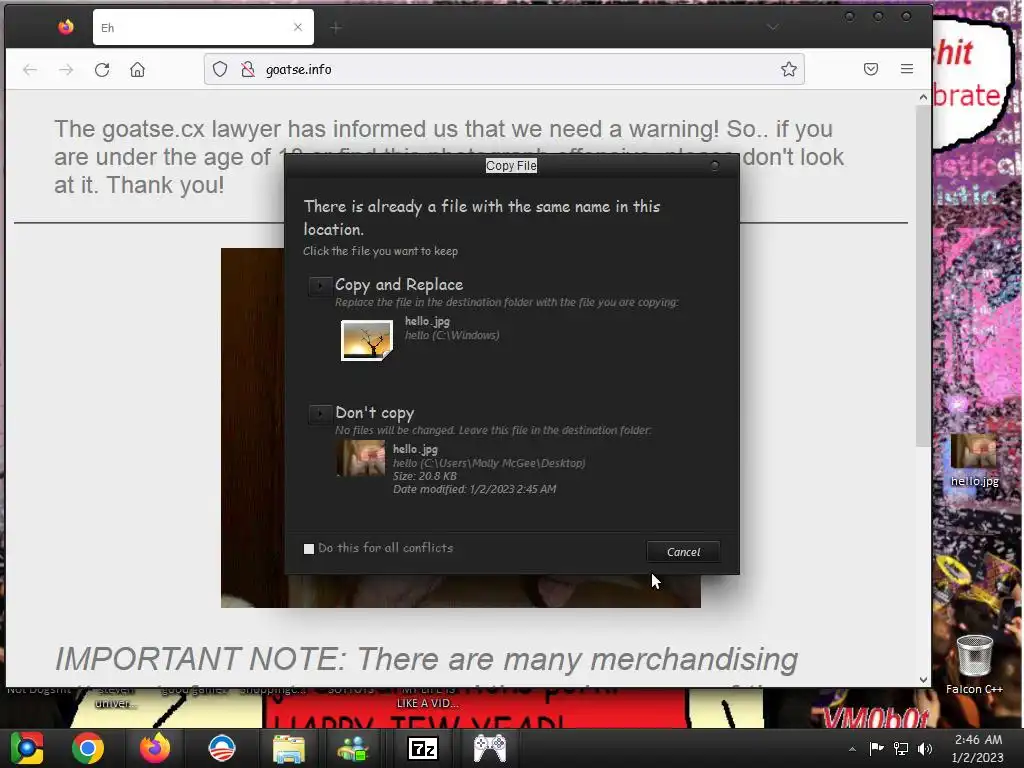The width and height of the screenshot is (1024, 768).
Task: Tick 'Do this for all conflicts' checkbox
Action: pos(309,549)
